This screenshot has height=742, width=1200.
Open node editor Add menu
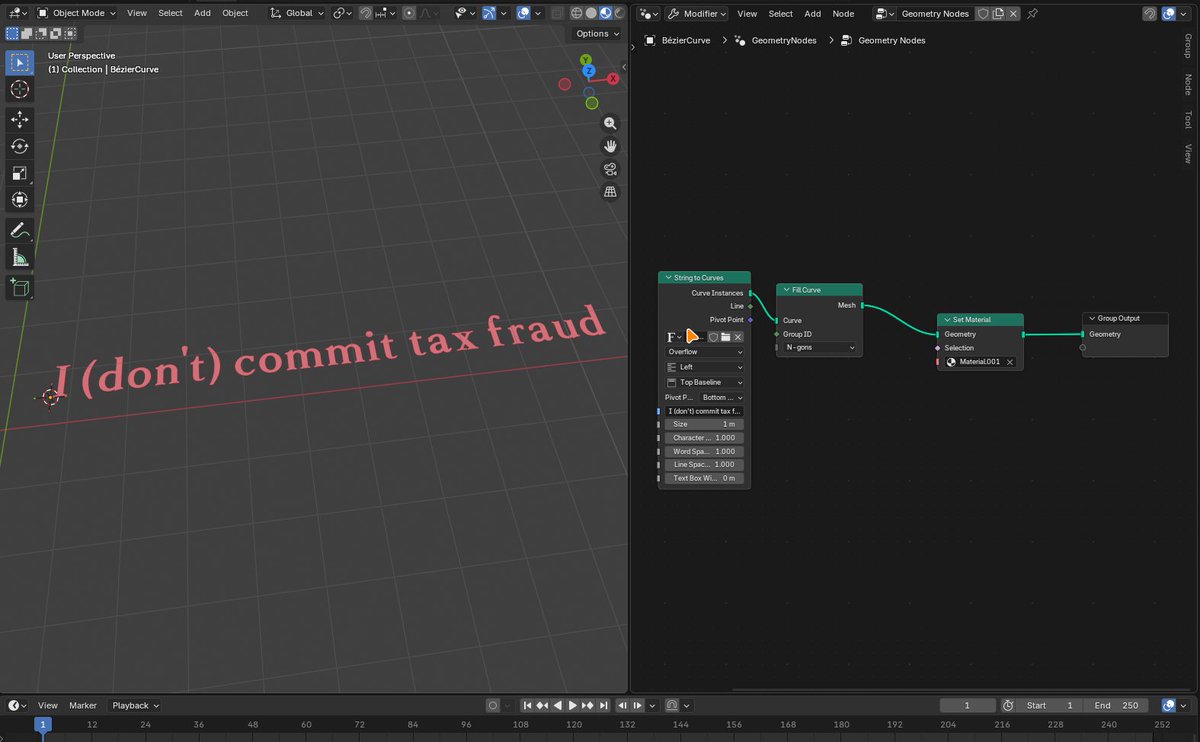[x=813, y=14]
